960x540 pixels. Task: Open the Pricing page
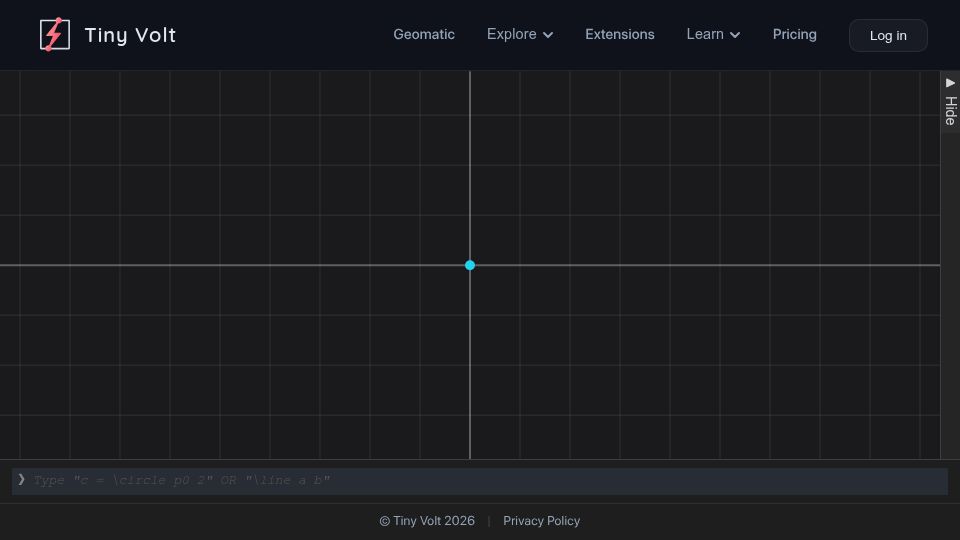[794, 34]
